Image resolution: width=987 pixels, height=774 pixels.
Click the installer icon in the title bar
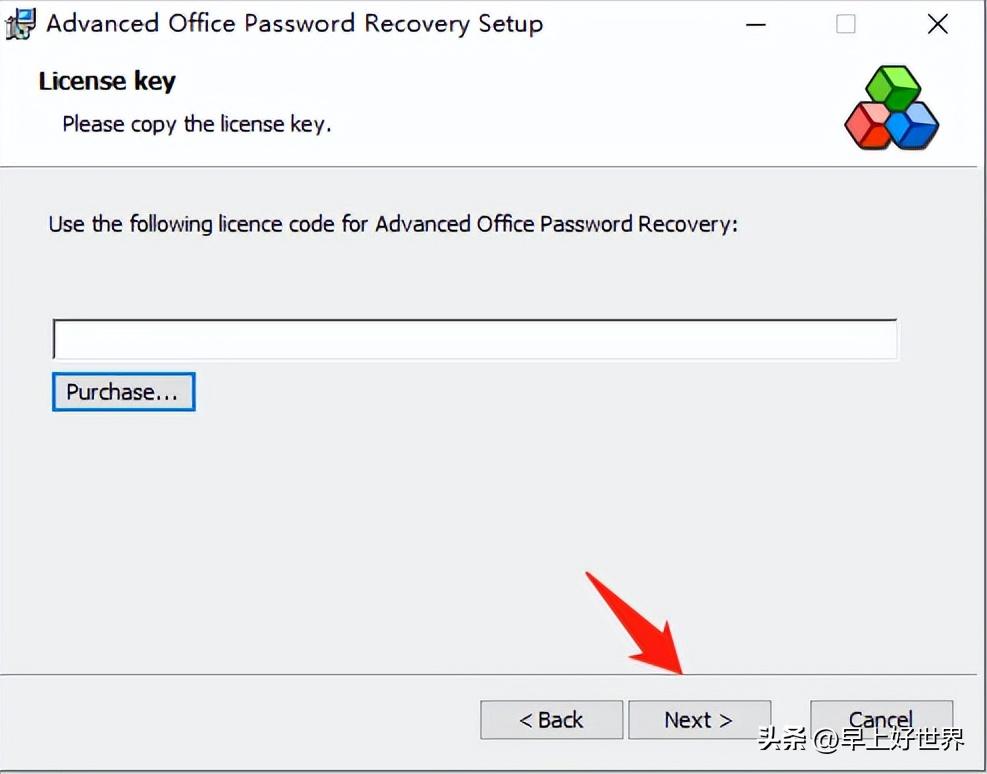point(20,24)
